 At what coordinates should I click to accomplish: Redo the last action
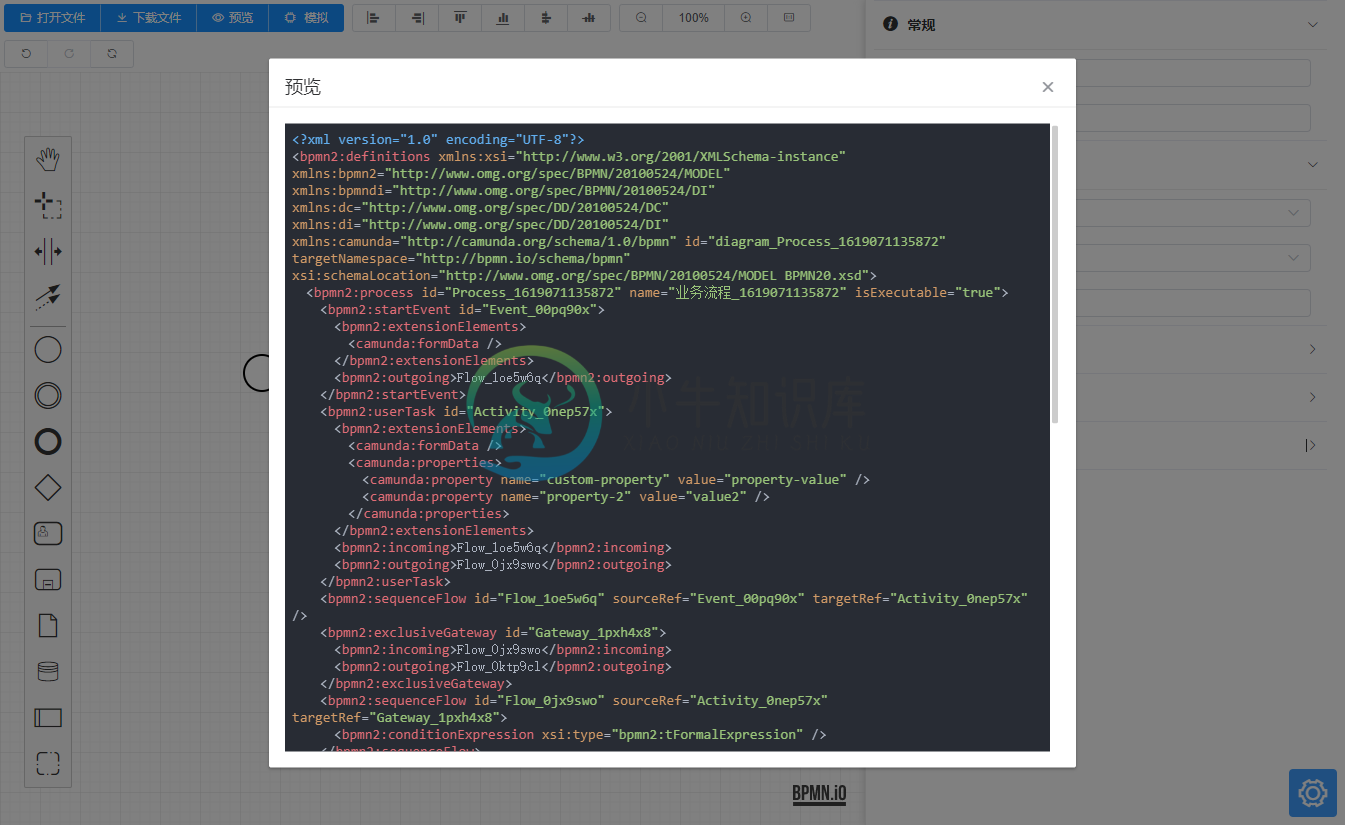(x=69, y=54)
